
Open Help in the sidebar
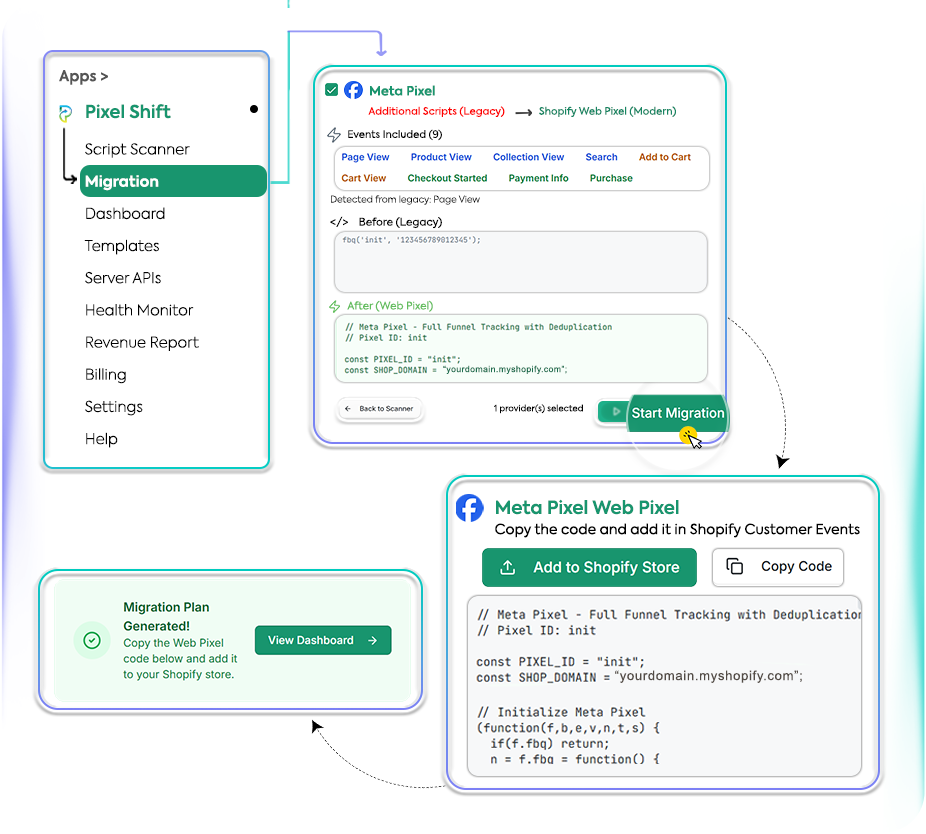[101, 439]
